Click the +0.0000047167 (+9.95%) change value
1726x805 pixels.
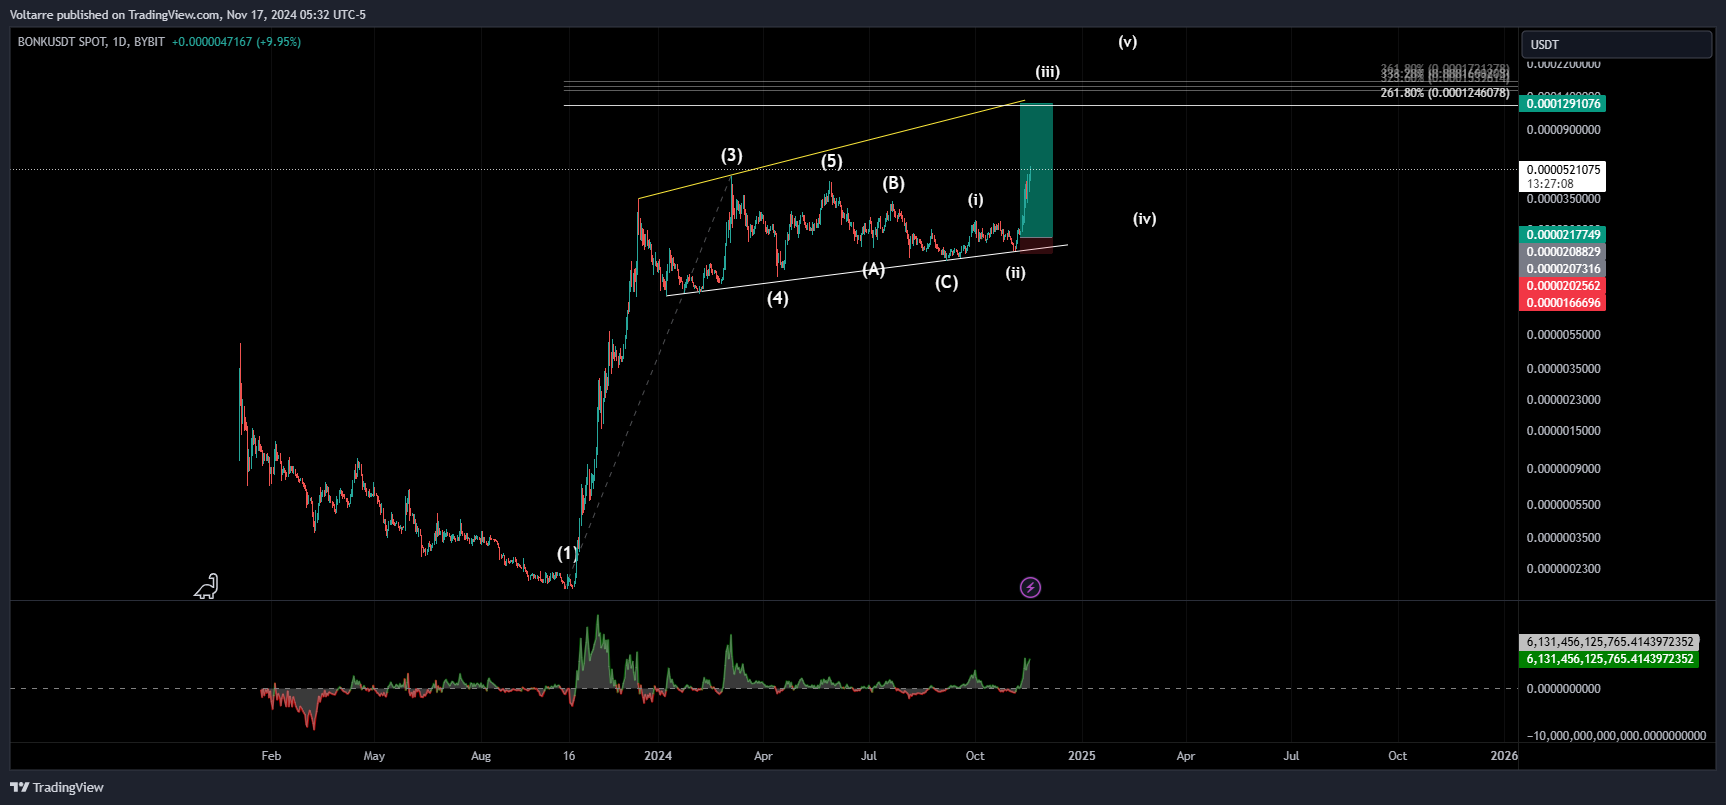click(236, 42)
